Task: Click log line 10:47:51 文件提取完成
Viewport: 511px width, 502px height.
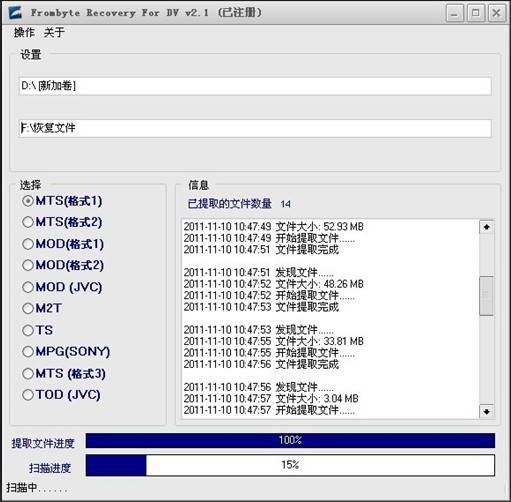Action: coord(261,250)
